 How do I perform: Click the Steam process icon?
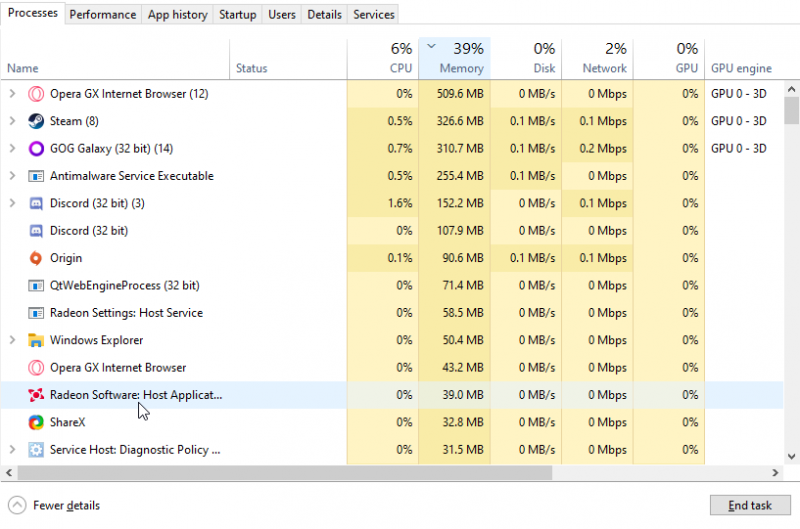[36, 121]
